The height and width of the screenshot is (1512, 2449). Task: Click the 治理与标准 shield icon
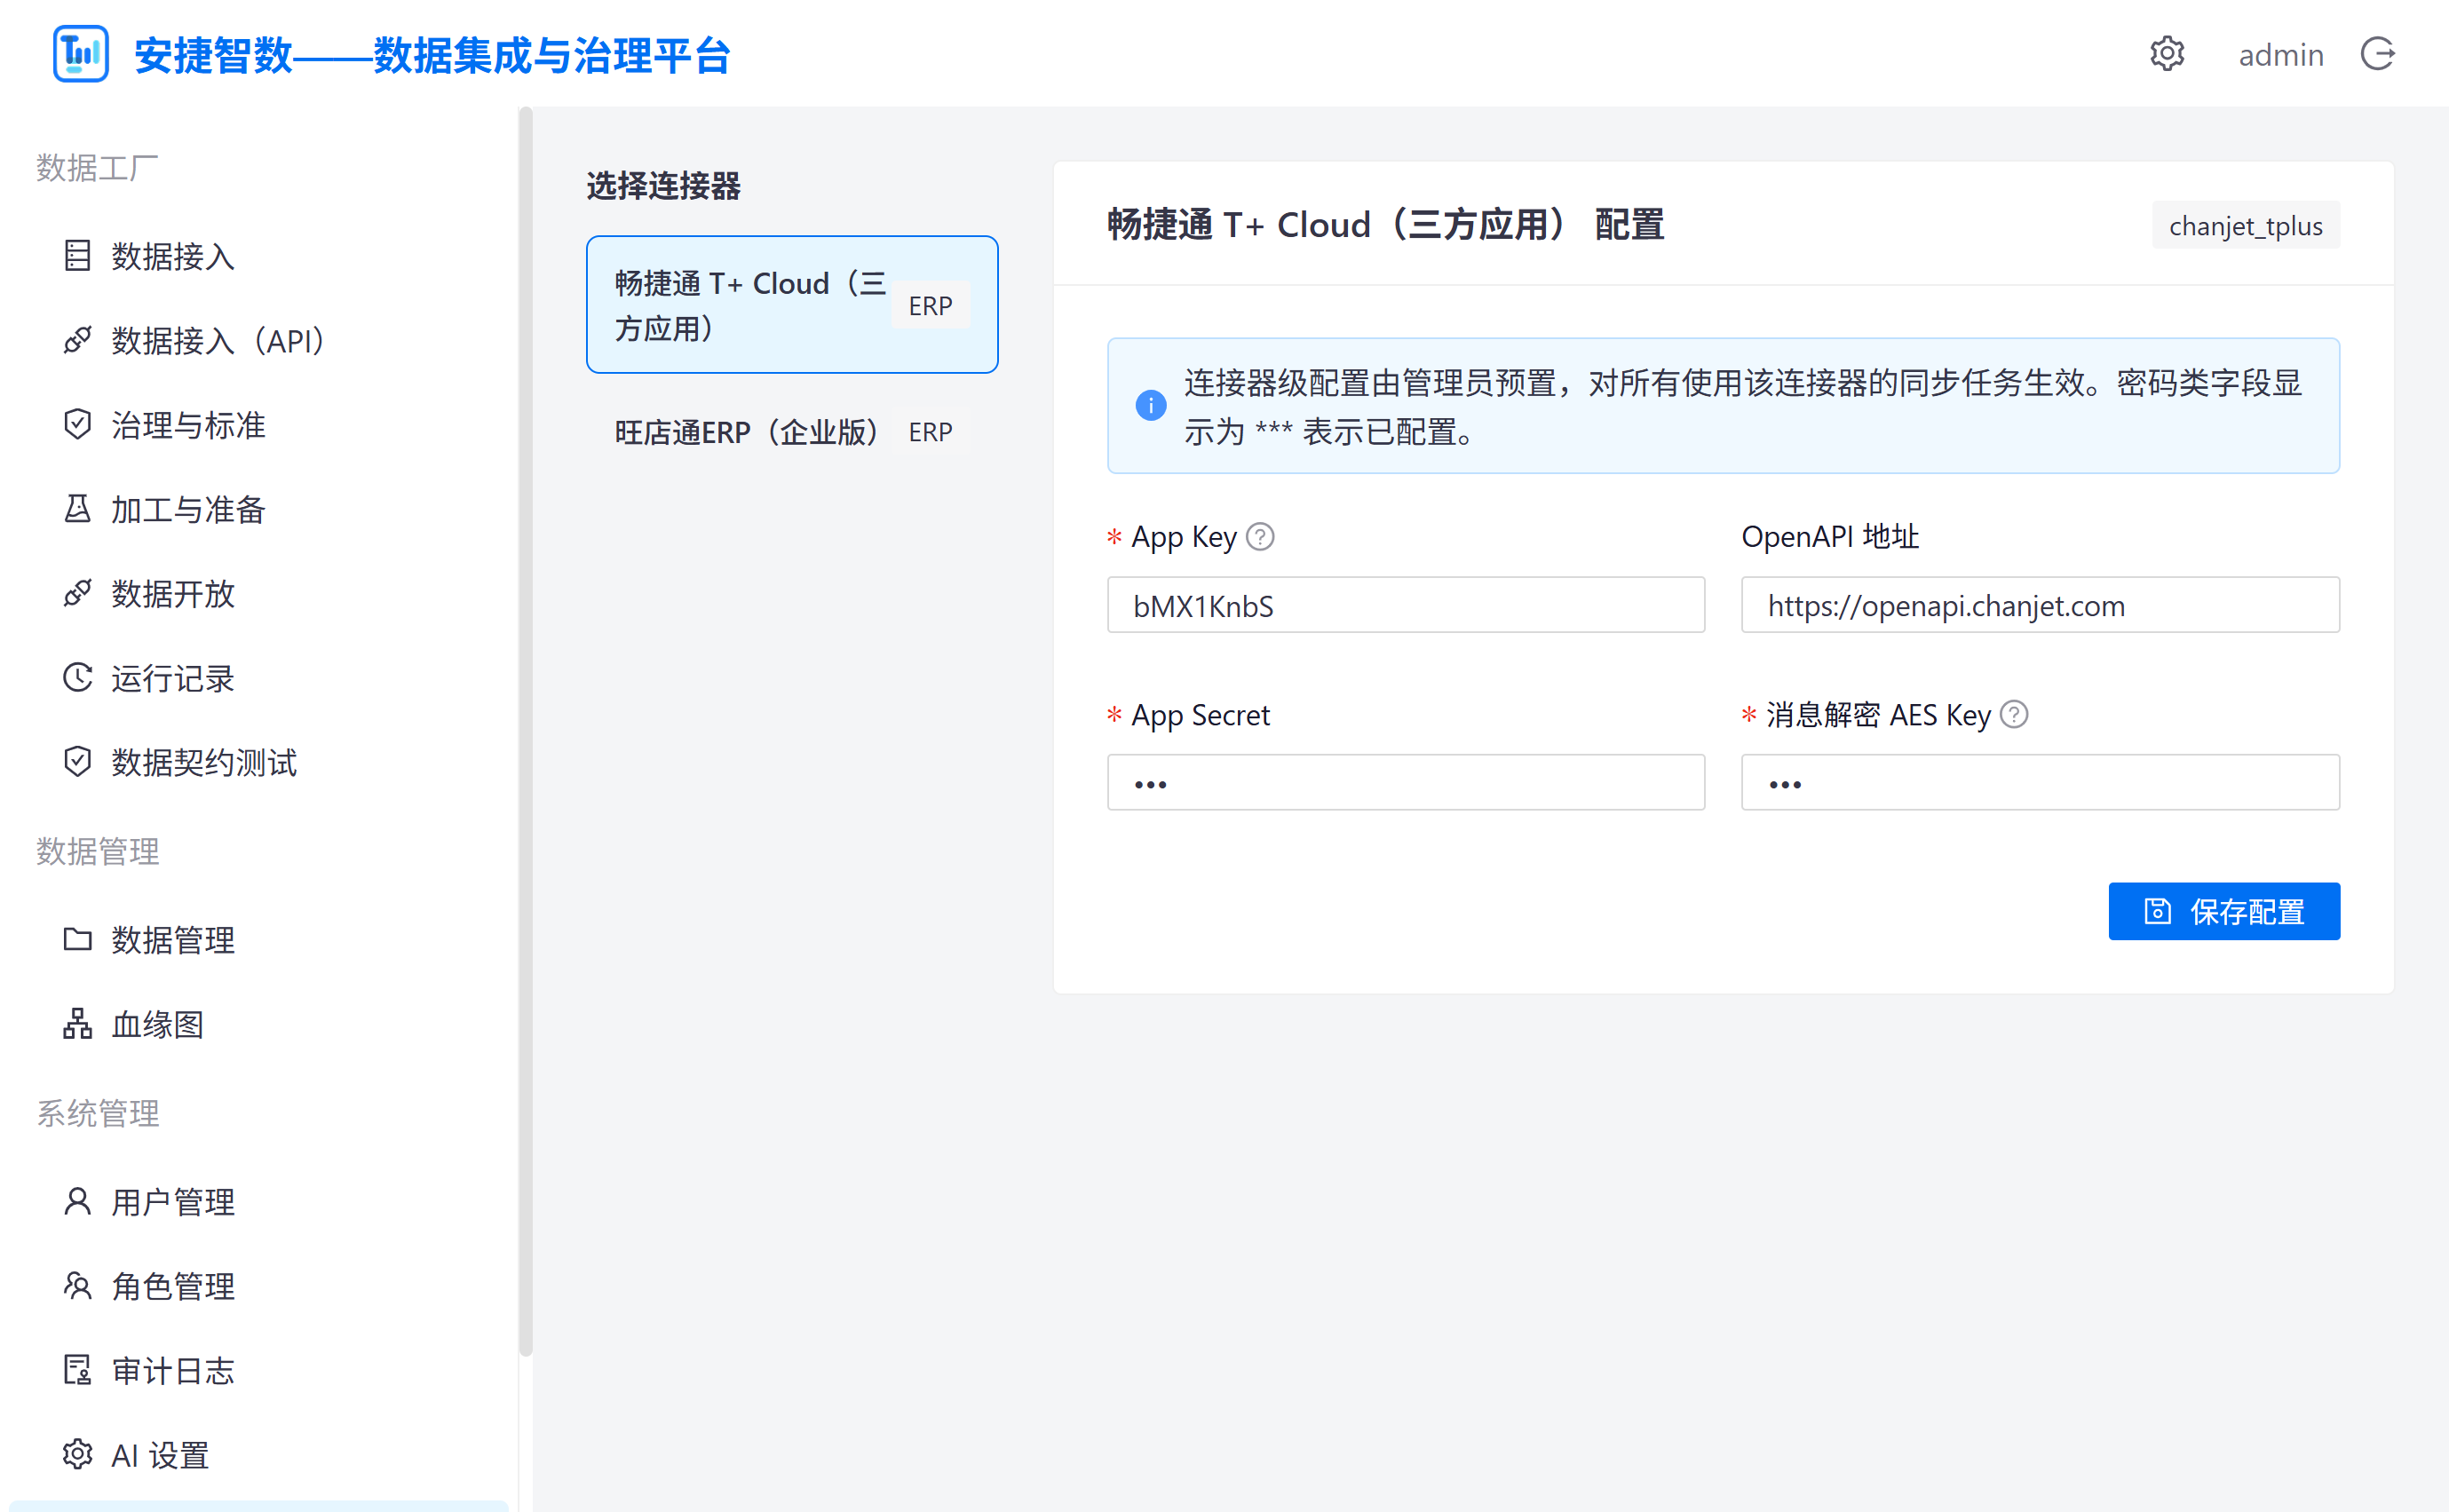point(77,425)
